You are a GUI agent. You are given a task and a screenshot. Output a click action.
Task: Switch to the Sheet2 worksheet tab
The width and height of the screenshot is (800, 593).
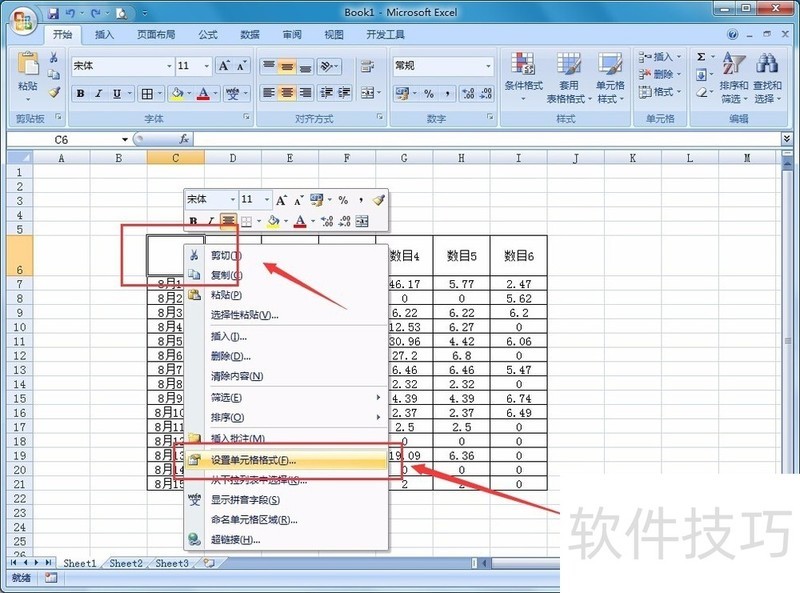(x=126, y=563)
